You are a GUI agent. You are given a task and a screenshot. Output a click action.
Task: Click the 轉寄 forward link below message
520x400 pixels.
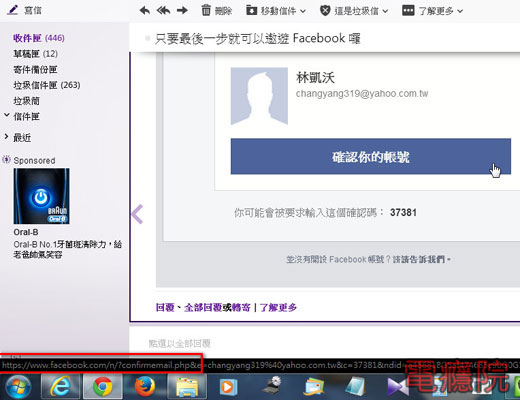(x=241, y=307)
